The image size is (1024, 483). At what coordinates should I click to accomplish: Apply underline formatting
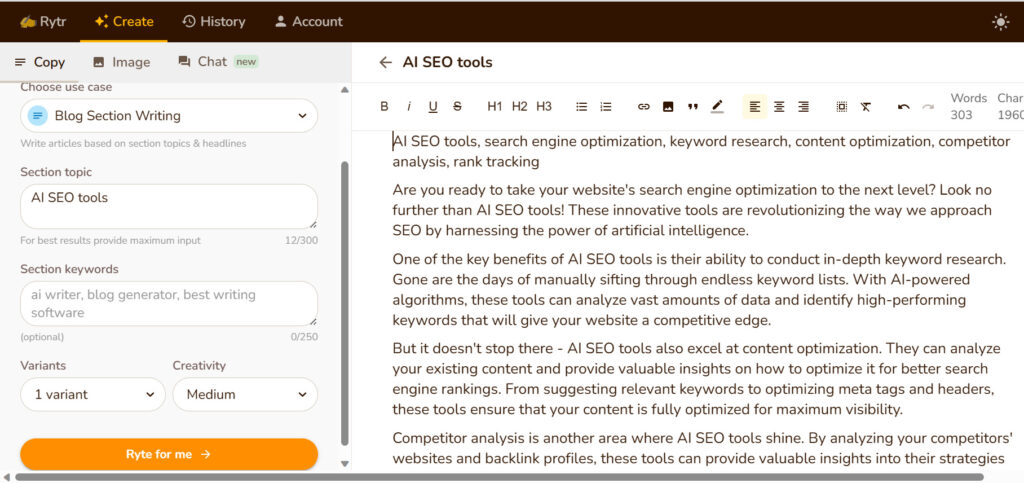point(433,106)
